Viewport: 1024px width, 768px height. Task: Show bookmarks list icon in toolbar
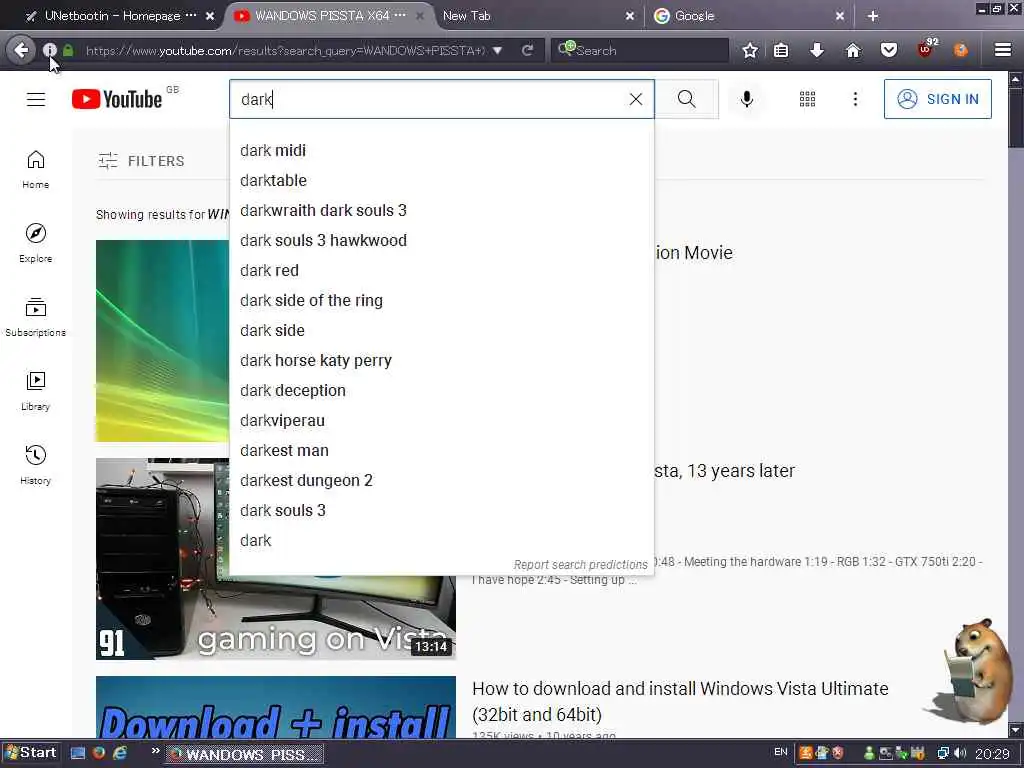point(781,50)
